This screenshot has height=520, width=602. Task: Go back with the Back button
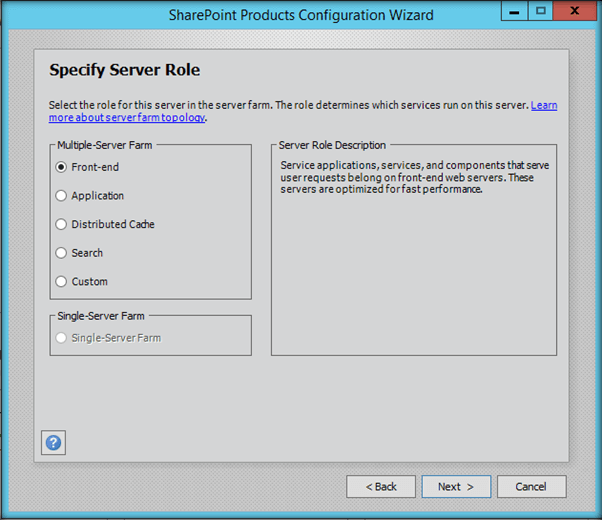click(381, 487)
